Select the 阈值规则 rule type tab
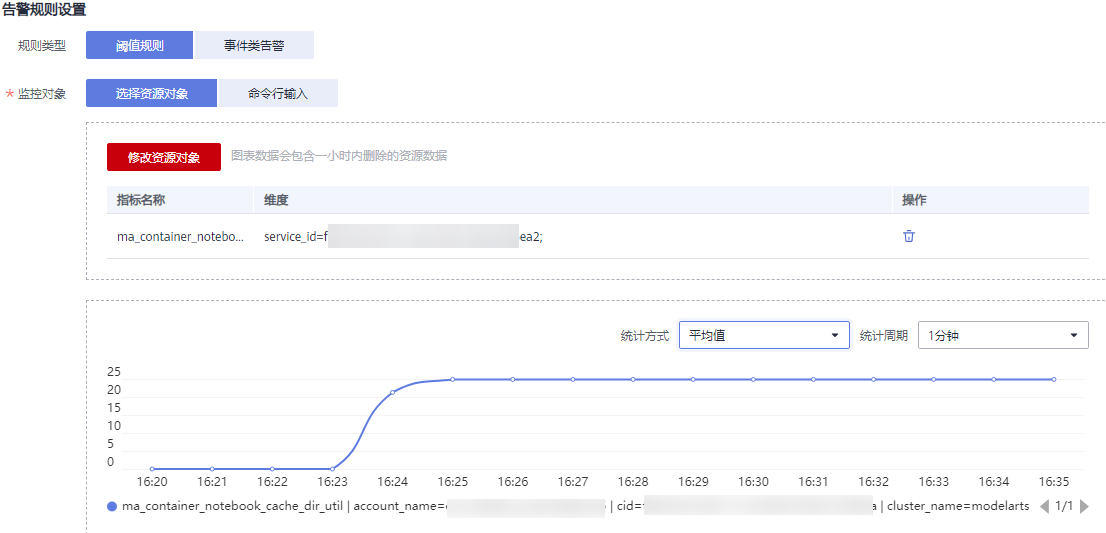This screenshot has height=533, width=1106. [140, 45]
